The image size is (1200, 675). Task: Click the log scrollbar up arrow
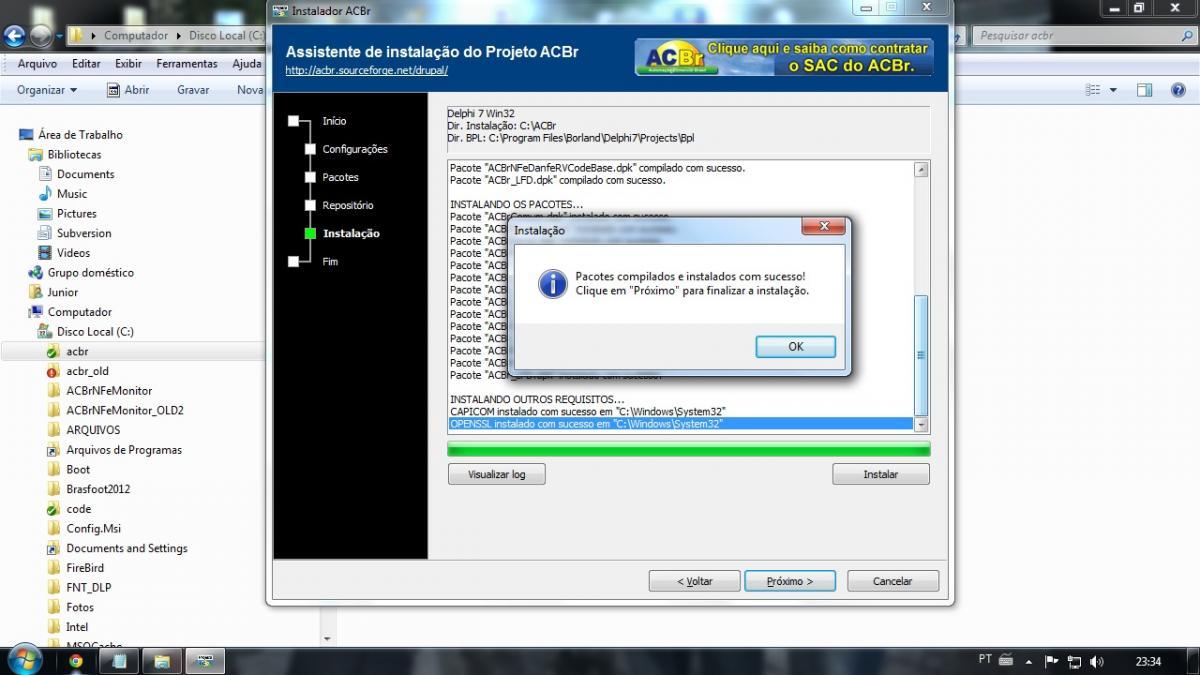(x=921, y=169)
